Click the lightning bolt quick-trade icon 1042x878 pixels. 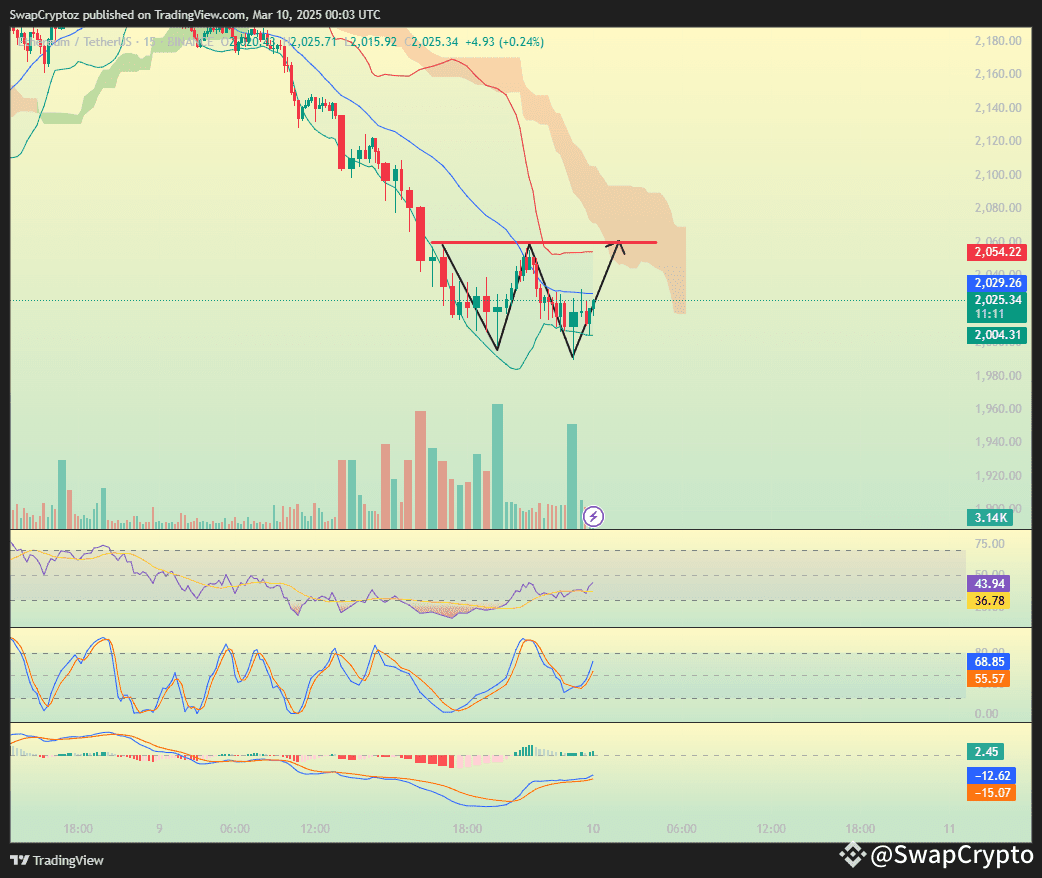(x=593, y=516)
